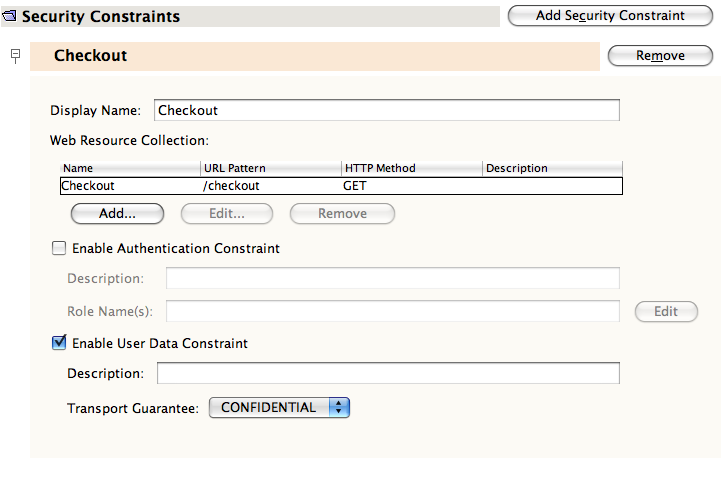
Task: Remove the Checkout security constraint
Action: click(660, 56)
